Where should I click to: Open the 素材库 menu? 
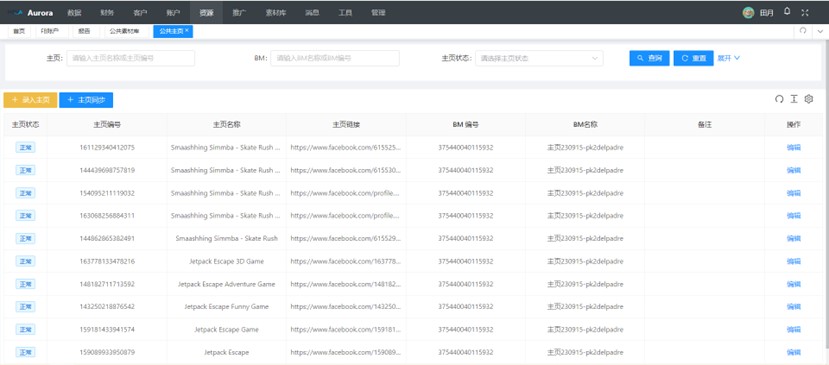275,13
